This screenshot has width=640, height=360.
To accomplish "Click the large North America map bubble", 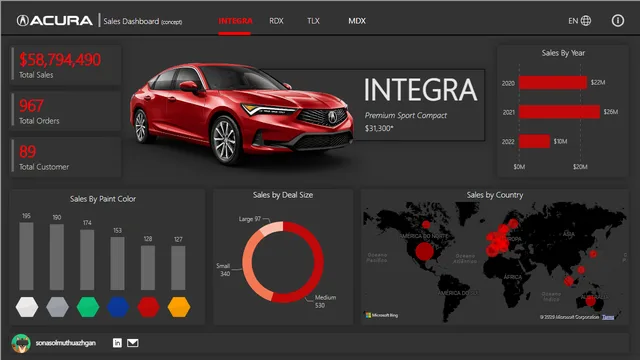I will tap(424, 251).
